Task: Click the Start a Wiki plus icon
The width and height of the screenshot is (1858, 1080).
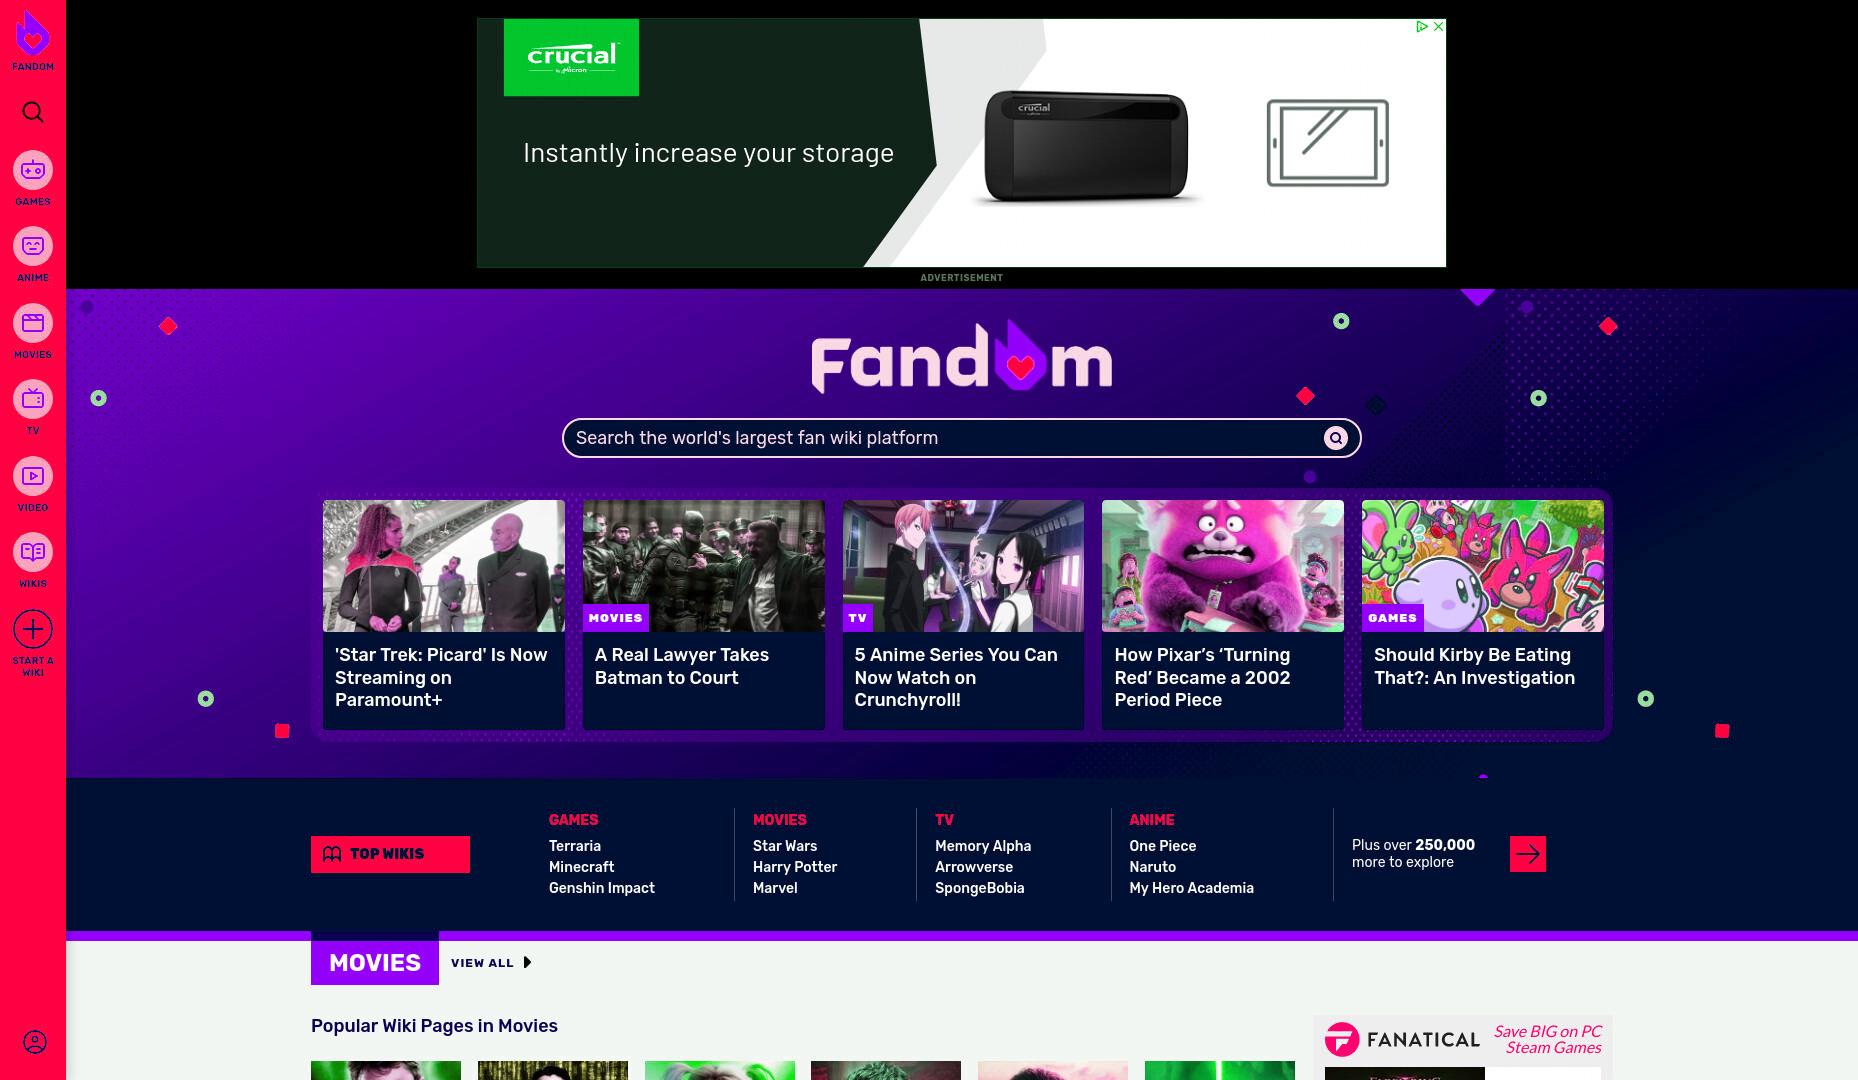Action: click(33, 629)
